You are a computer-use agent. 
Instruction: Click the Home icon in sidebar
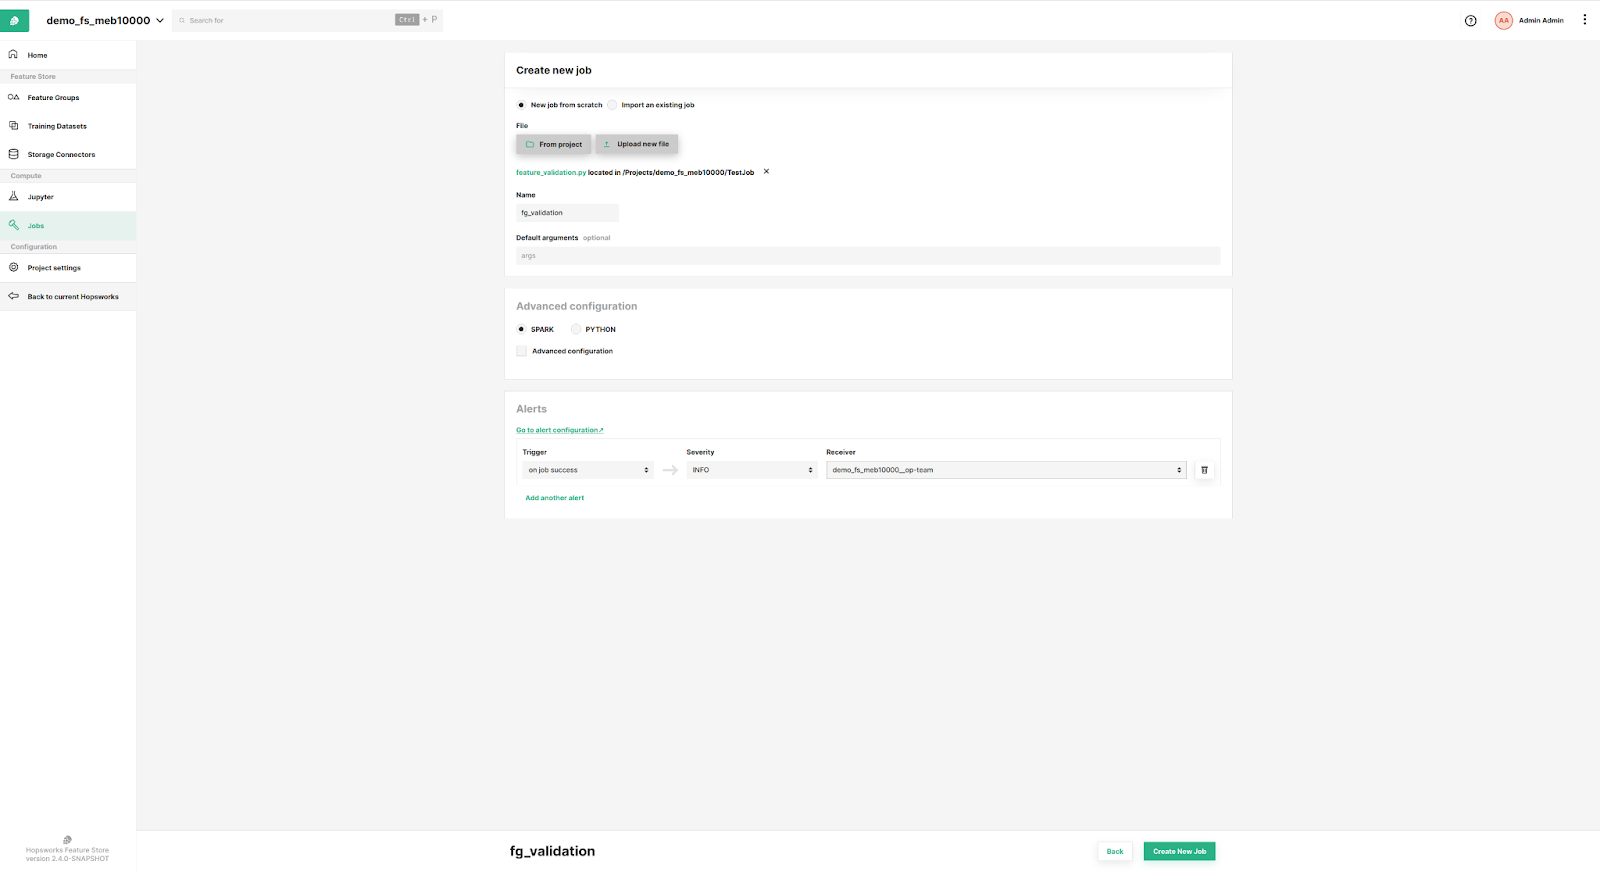tap(14, 54)
